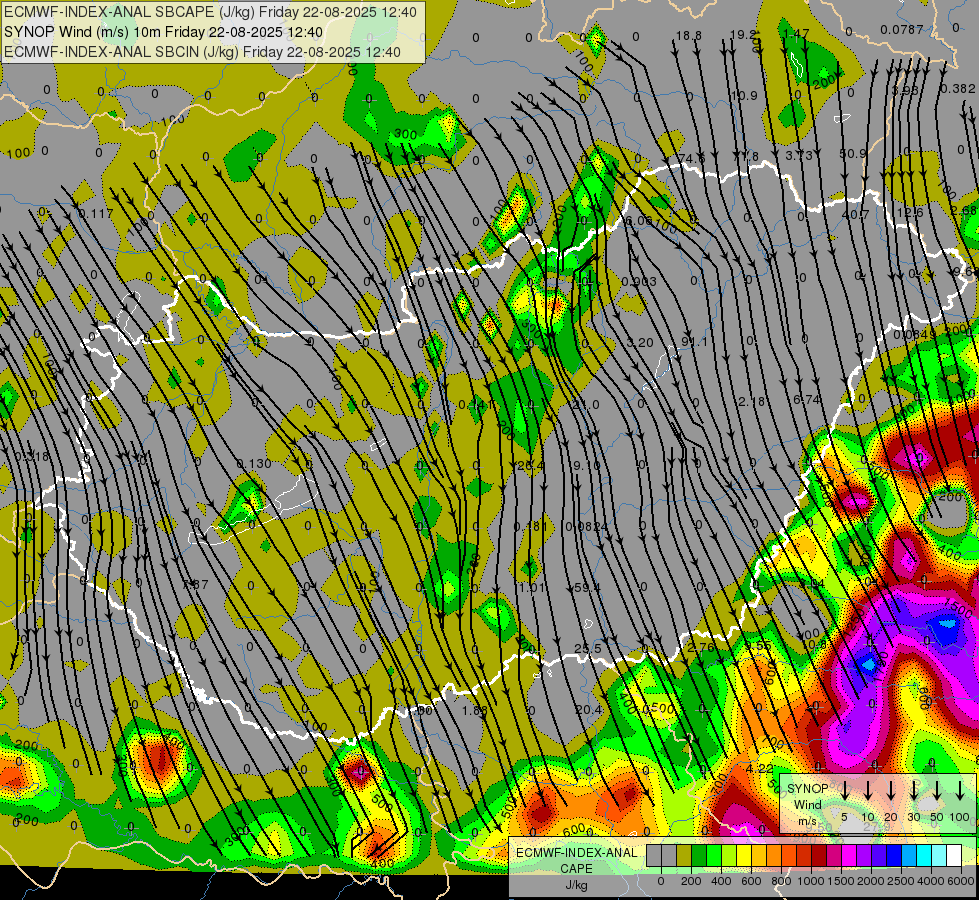
Task: Click the 1000 tick label in legend
Action: pos(811,881)
